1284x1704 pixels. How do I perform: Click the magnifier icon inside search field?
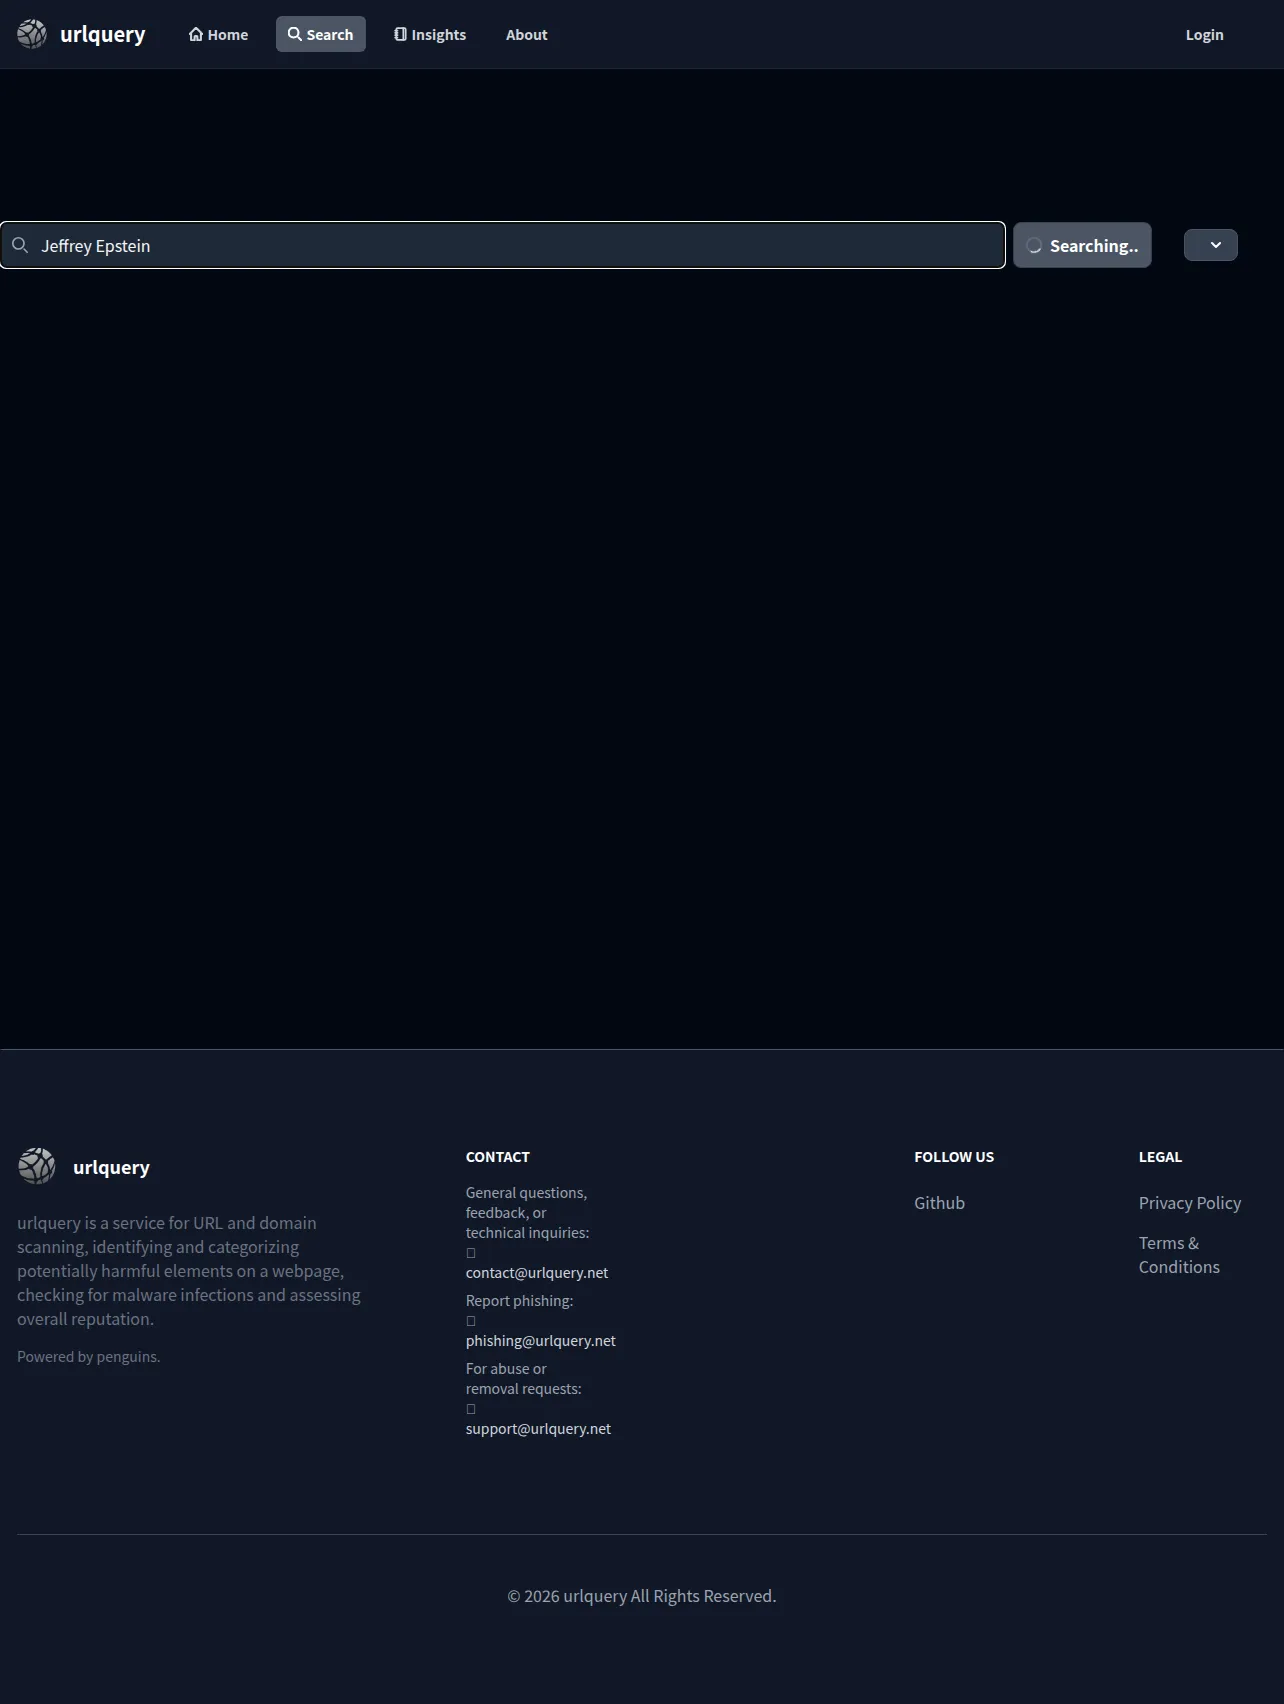[20, 245]
